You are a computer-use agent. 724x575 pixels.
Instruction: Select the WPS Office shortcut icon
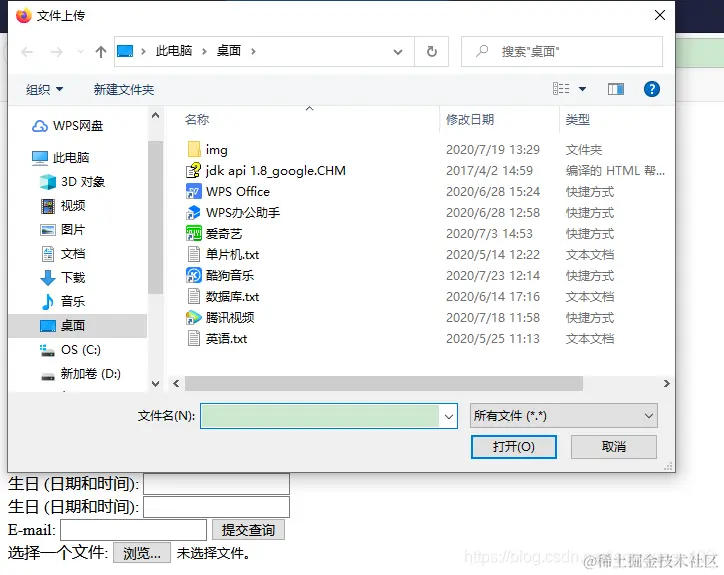[193, 191]
